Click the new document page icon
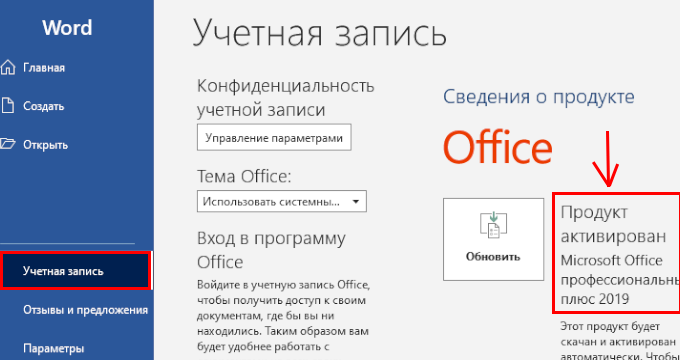Image resolution: width=680 pixels, height=360 pixels. tap(7, 106)
